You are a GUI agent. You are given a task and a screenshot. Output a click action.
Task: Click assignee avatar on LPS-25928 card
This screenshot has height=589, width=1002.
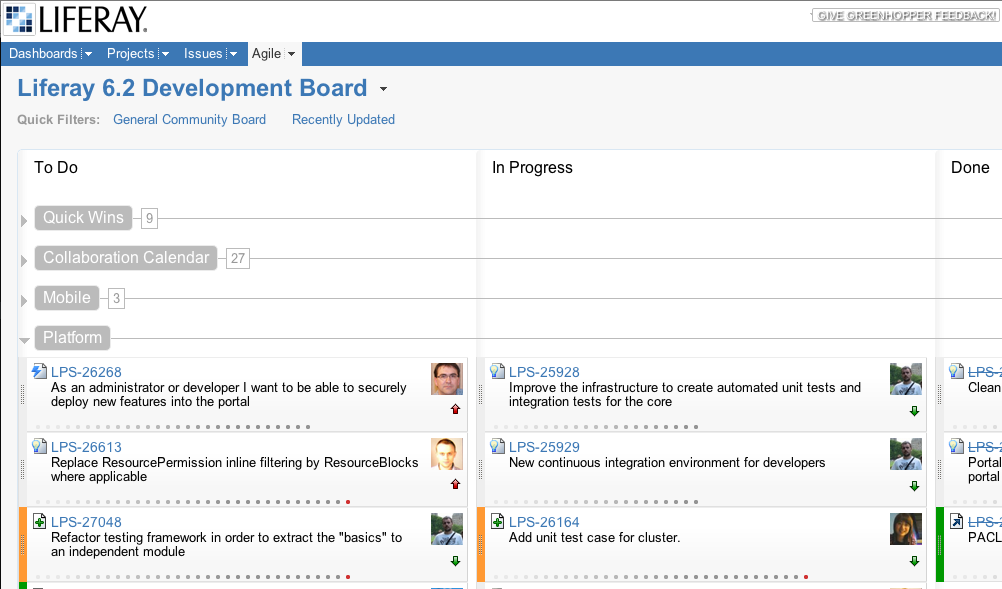(x=906, y=379)
